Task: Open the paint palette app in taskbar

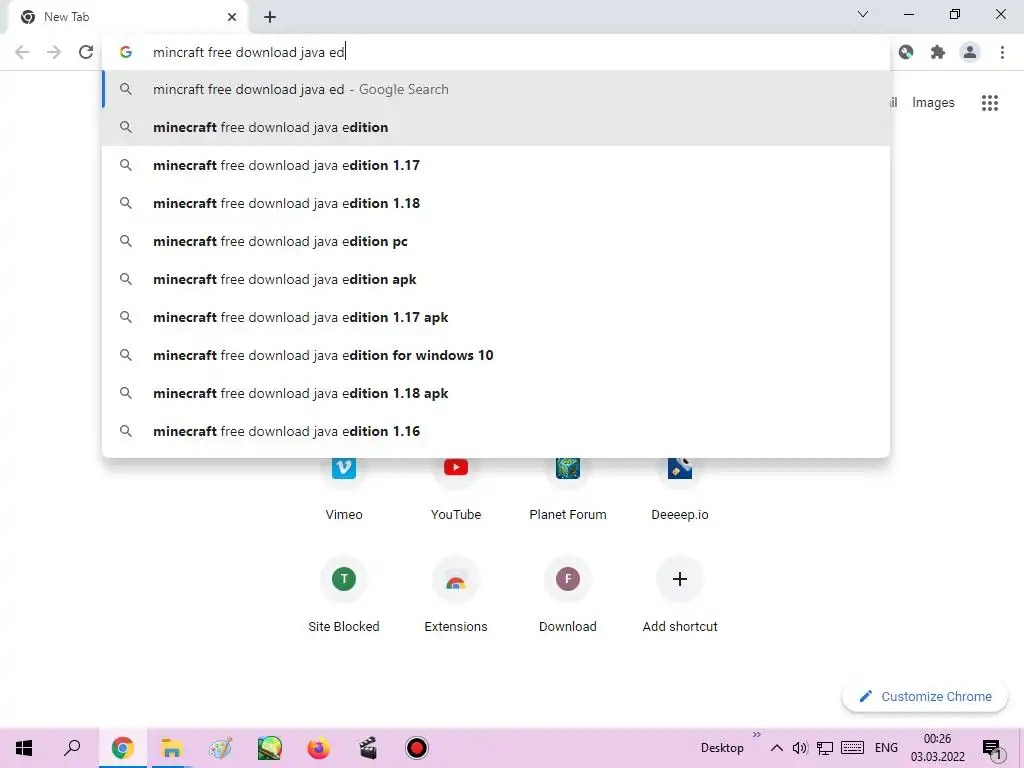Action: click(x=220, y=748)
